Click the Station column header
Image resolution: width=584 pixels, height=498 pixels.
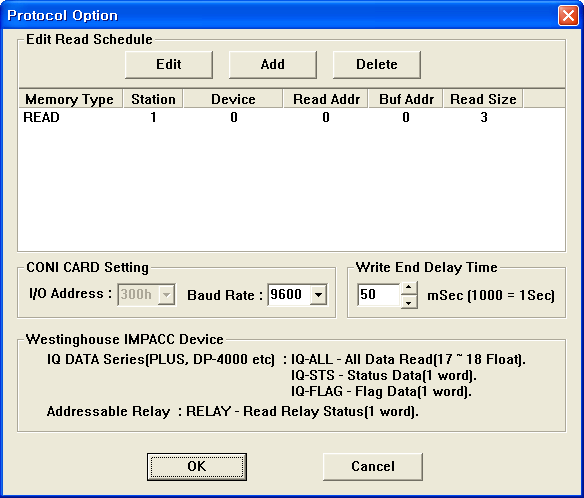(x=153, y=99)
